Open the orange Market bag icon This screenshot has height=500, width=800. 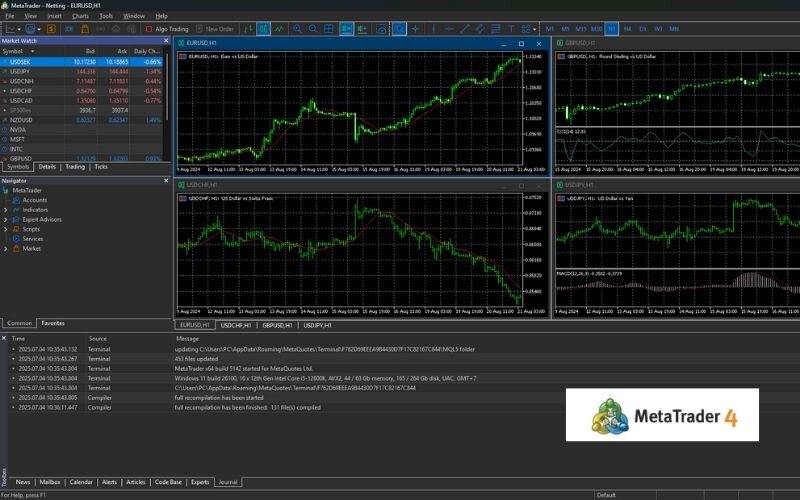[x=85, y=29]
